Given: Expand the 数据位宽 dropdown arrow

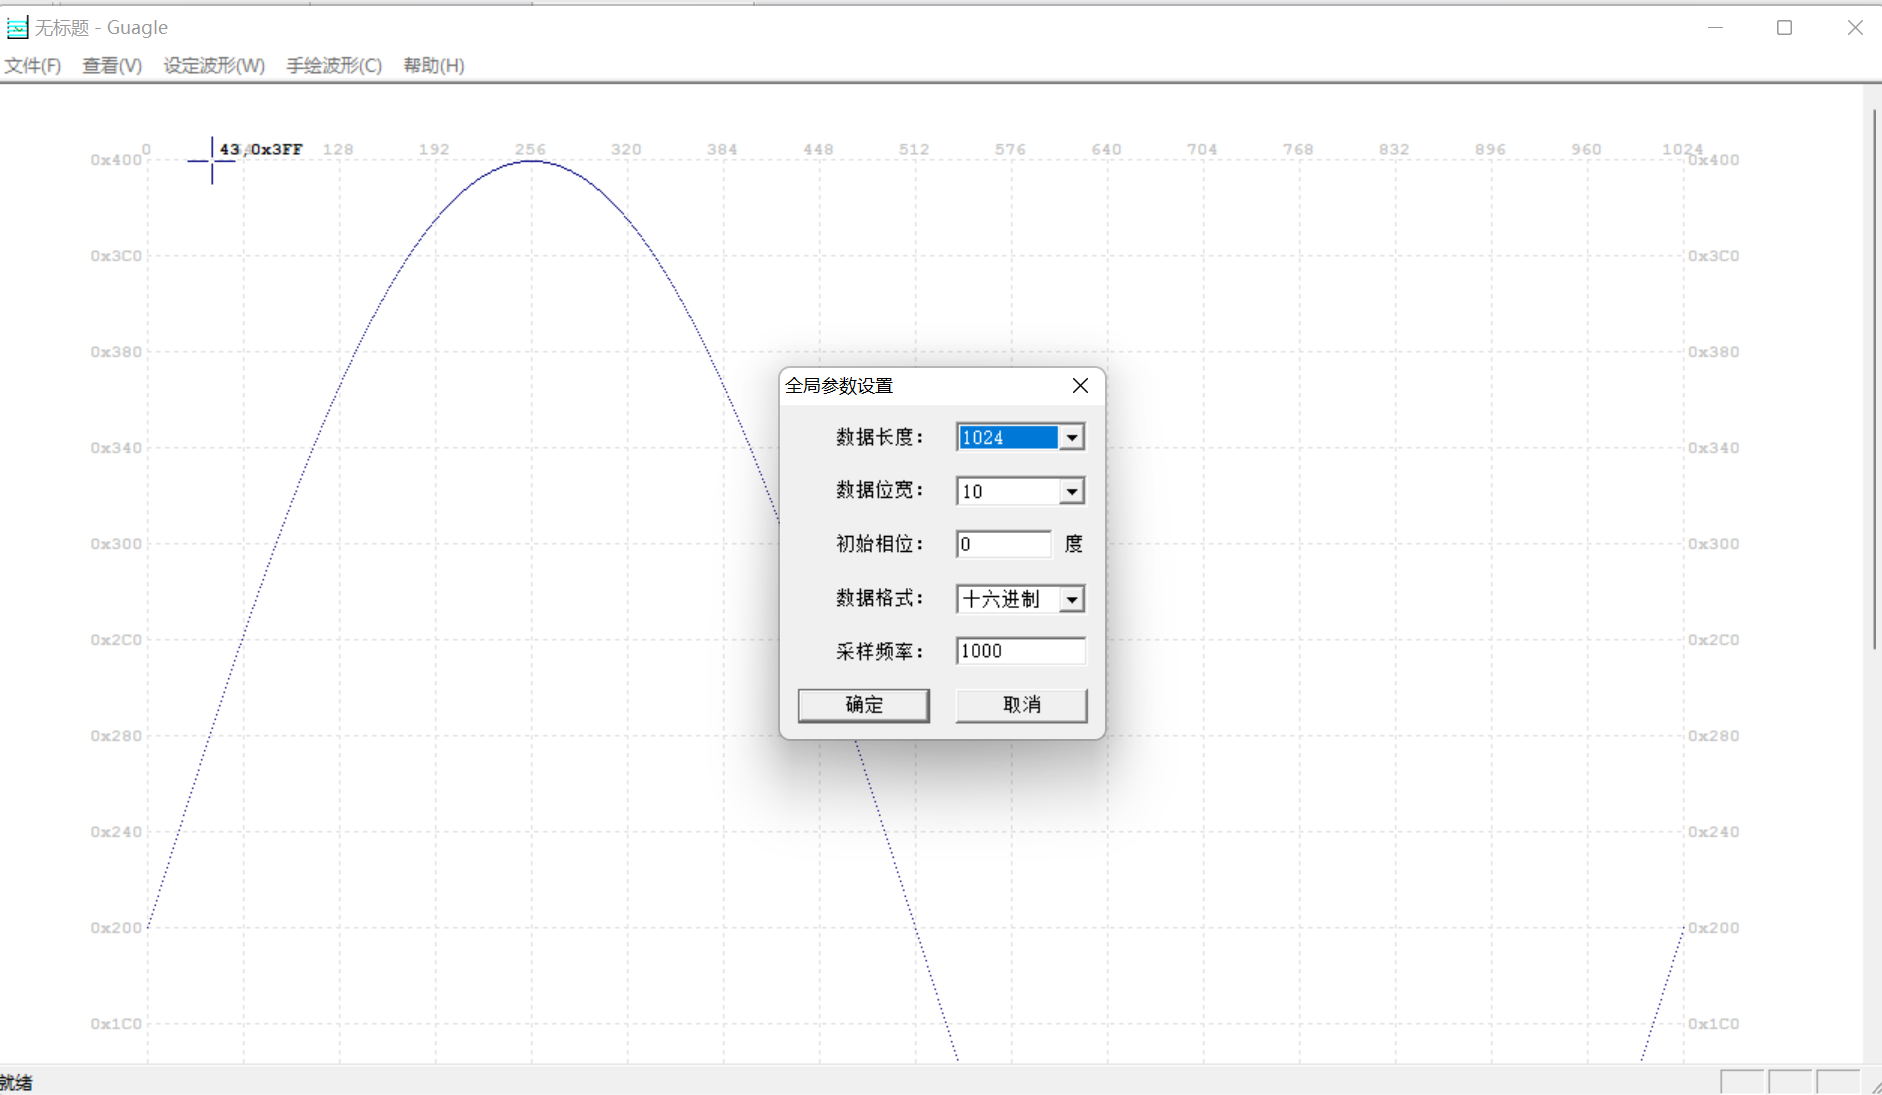Looking at the screenshot, I should [x=1071, y=491].
